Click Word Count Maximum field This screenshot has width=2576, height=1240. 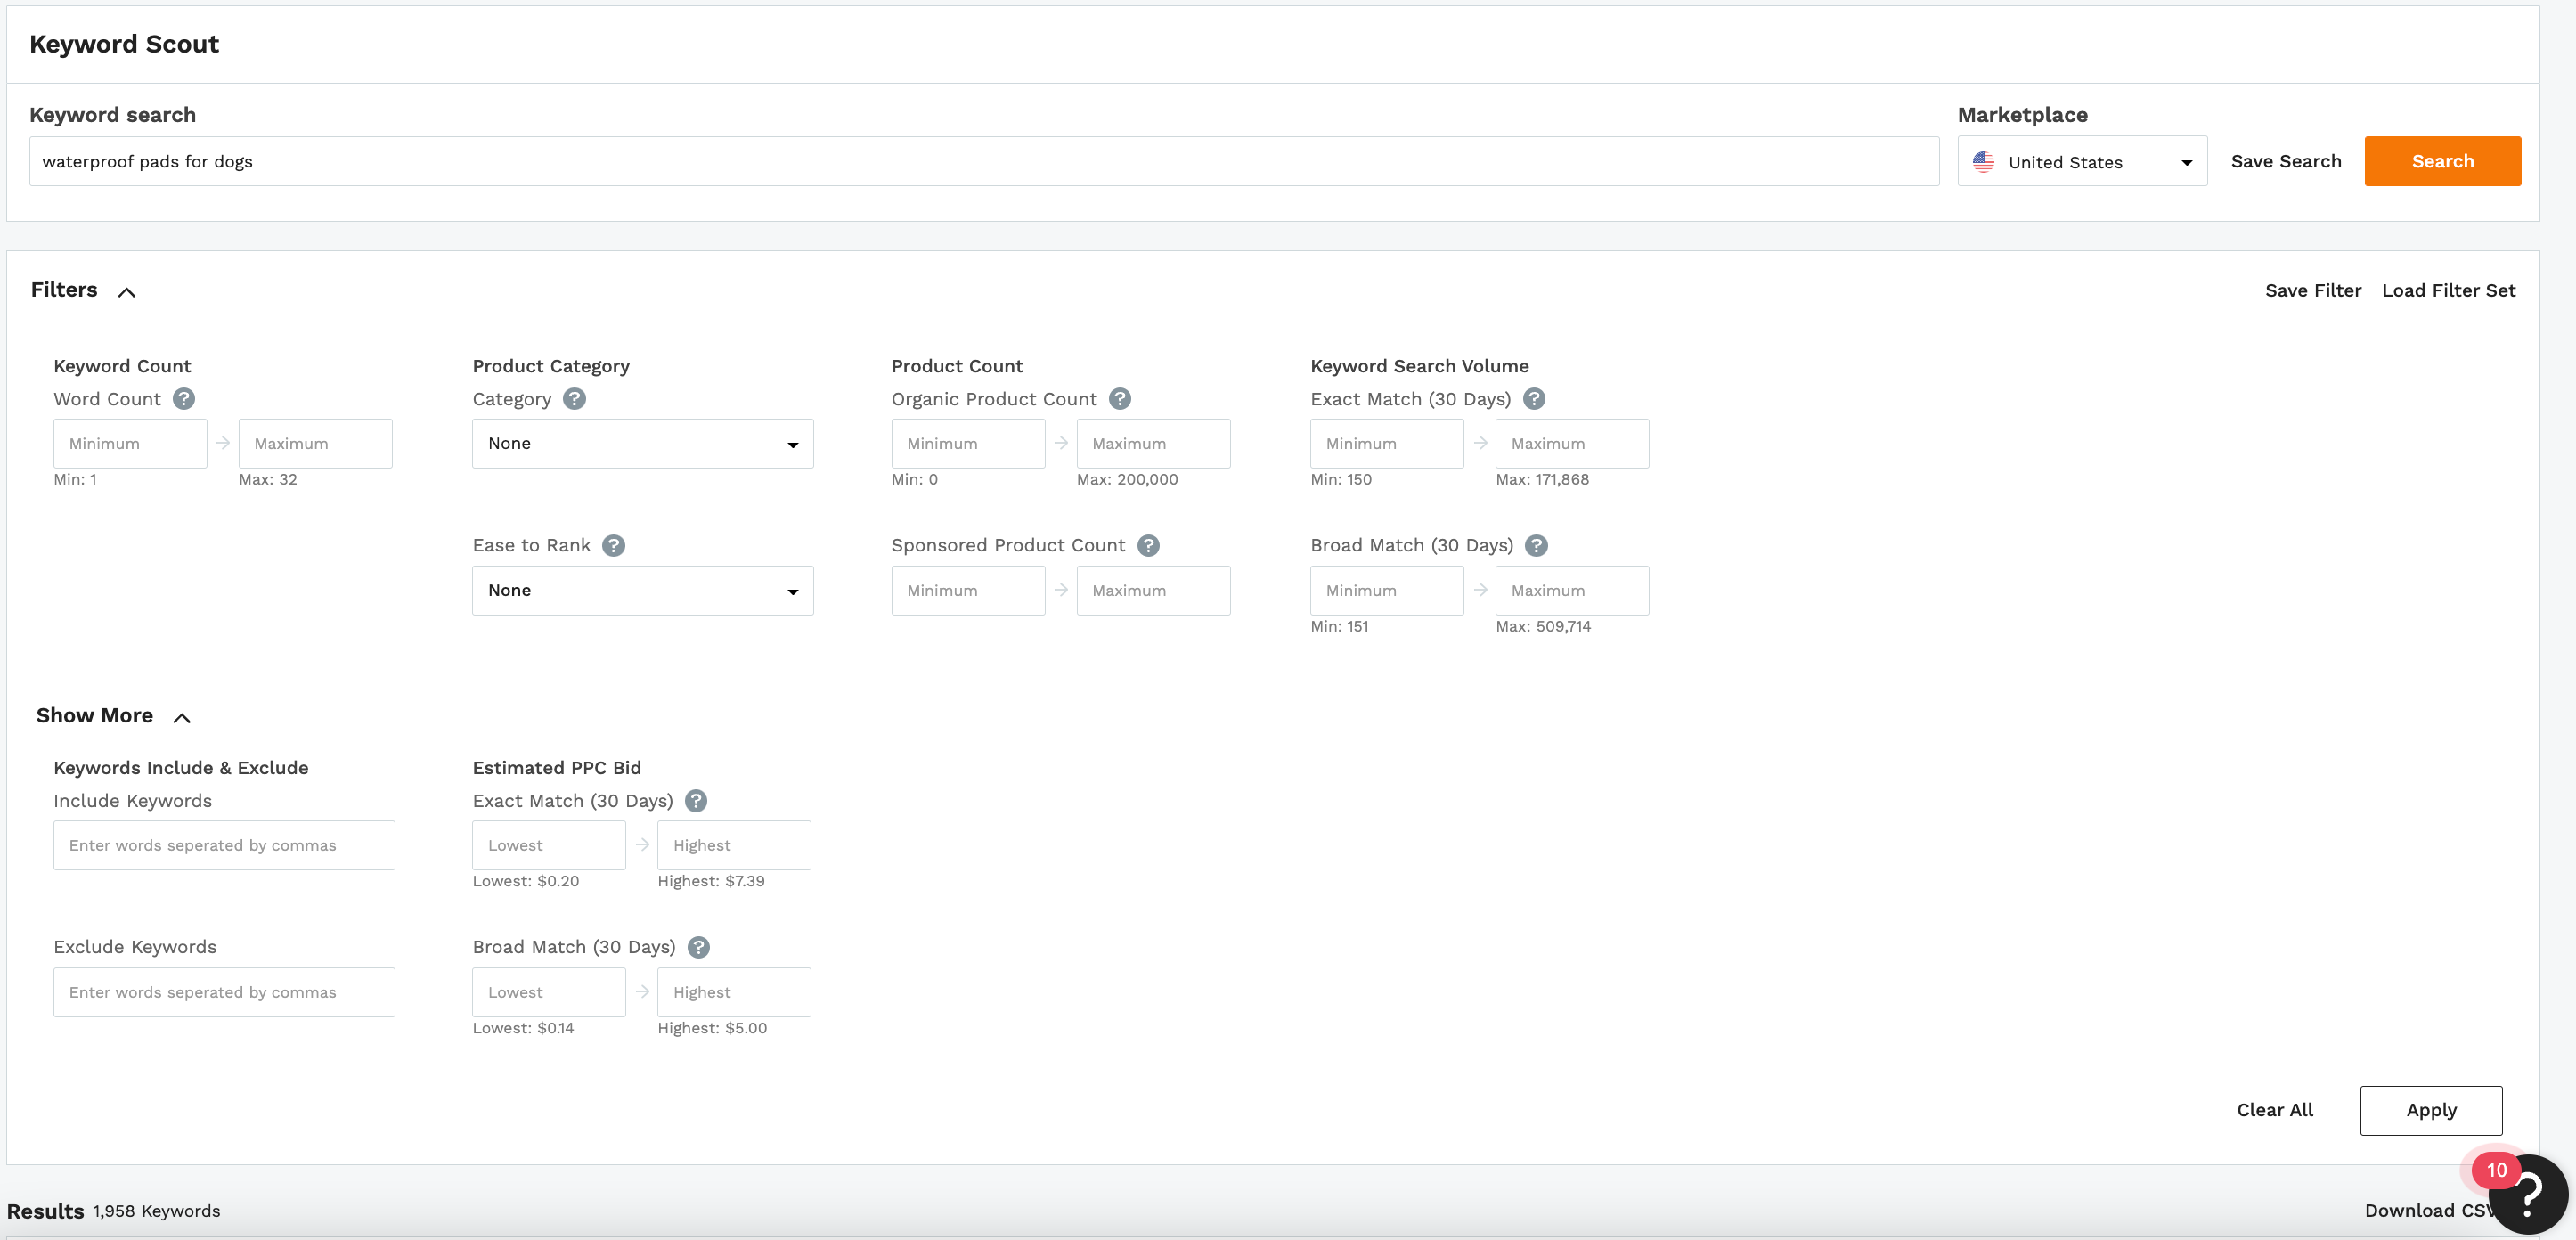tap(315, 444)
